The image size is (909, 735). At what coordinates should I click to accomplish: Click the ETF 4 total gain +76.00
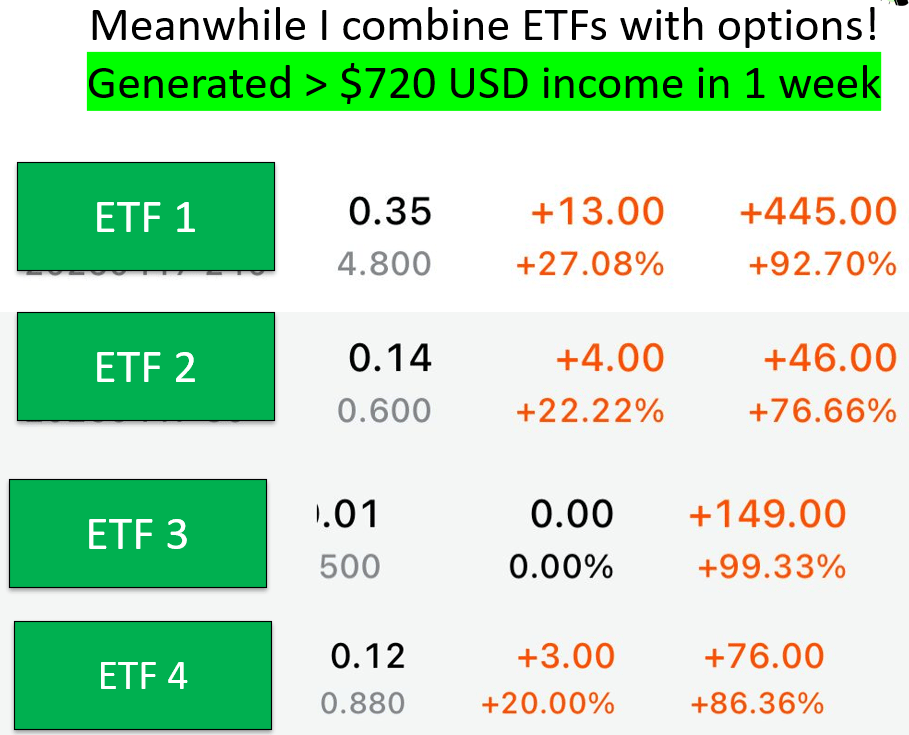point(764,656)
